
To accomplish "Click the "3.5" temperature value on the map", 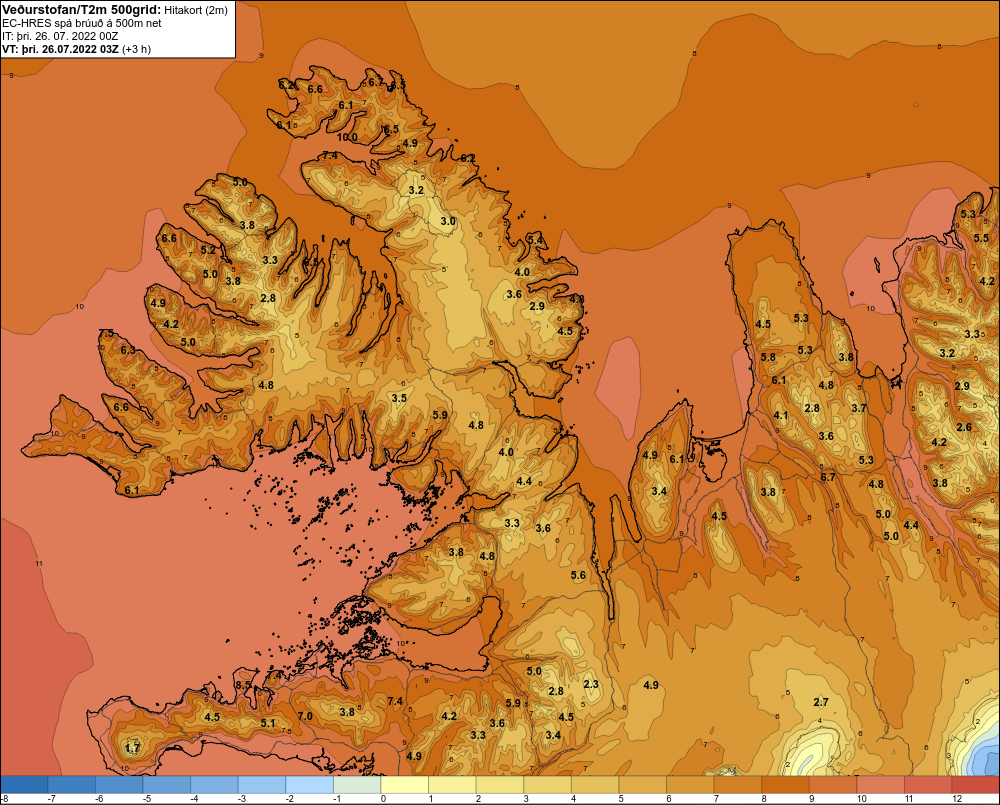I will (x=399, y=398).
